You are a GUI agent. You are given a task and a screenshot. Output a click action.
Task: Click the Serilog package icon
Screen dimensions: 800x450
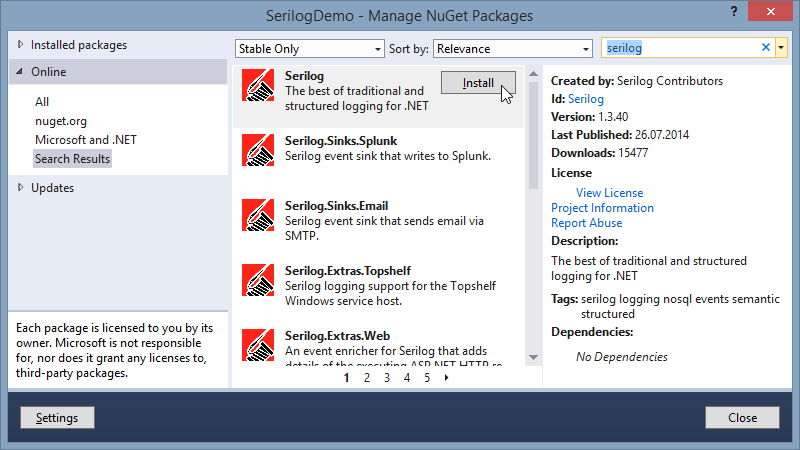pyautogui.click(x=258, y=85)
